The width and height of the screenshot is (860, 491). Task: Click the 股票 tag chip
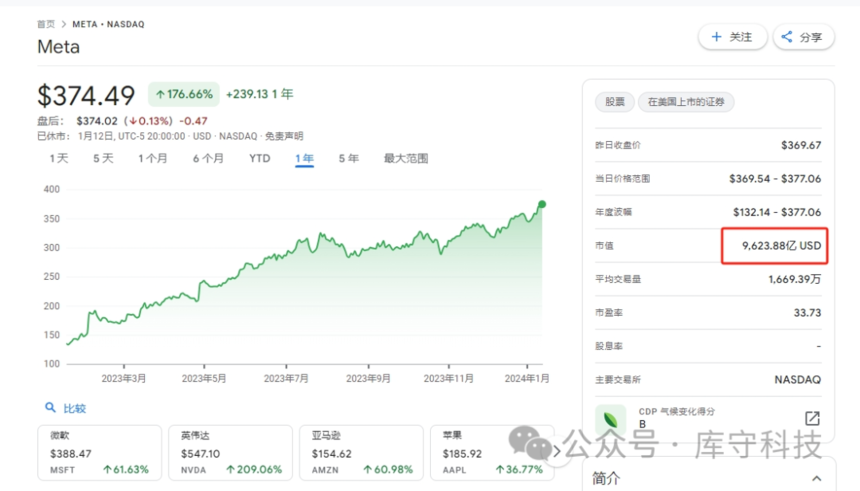coord(615,102)
